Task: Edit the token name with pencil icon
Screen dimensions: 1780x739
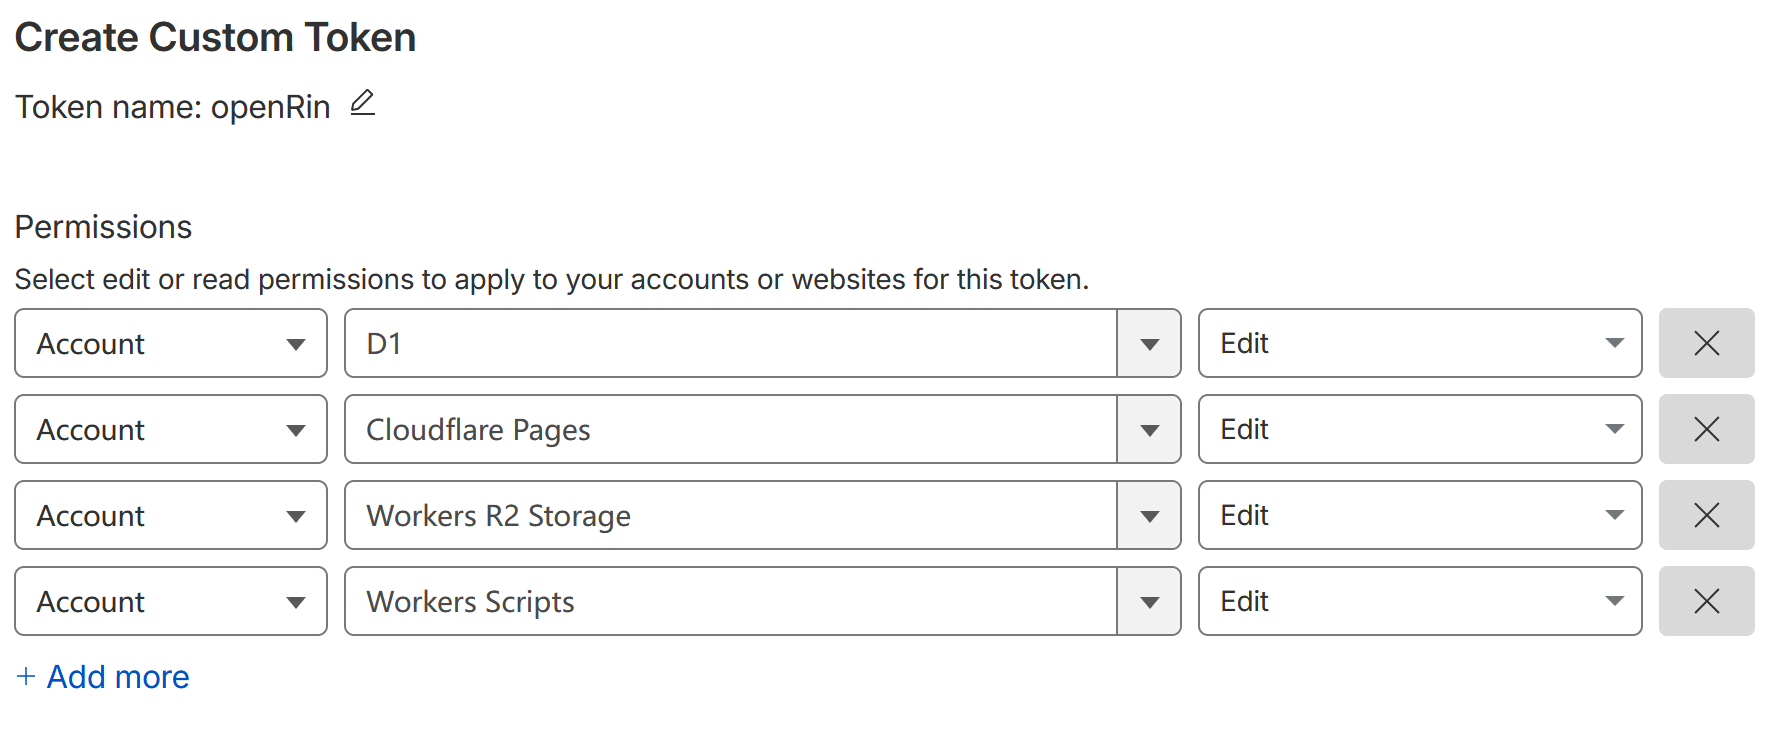Action: tap(363, 103)
